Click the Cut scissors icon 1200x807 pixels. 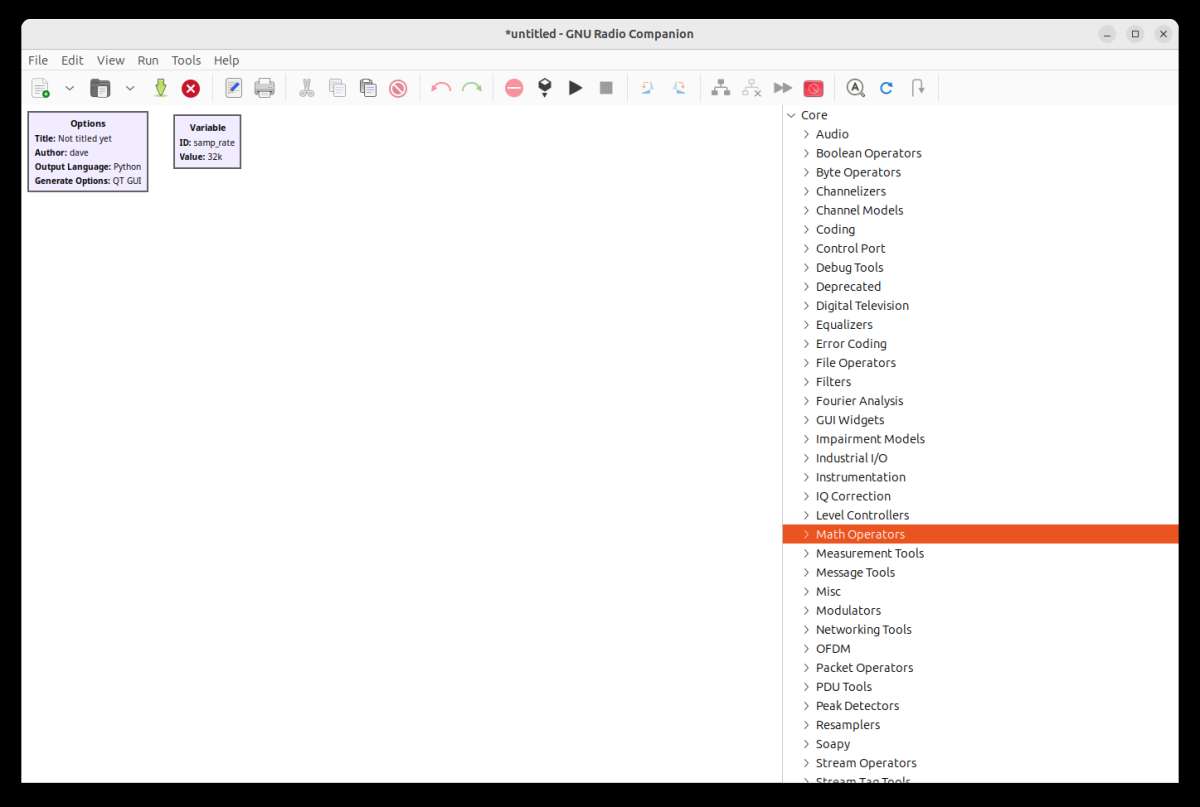(x=307, y=88)
